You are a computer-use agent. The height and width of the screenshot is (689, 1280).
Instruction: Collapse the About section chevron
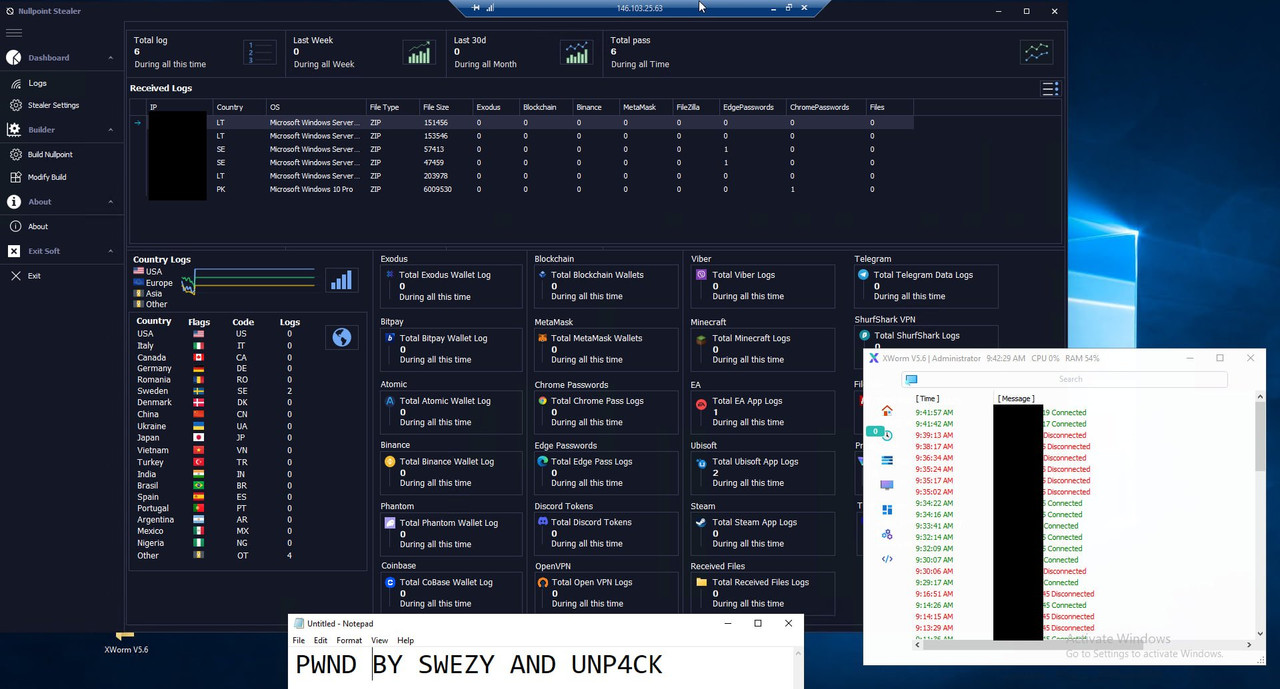[111, 202]
